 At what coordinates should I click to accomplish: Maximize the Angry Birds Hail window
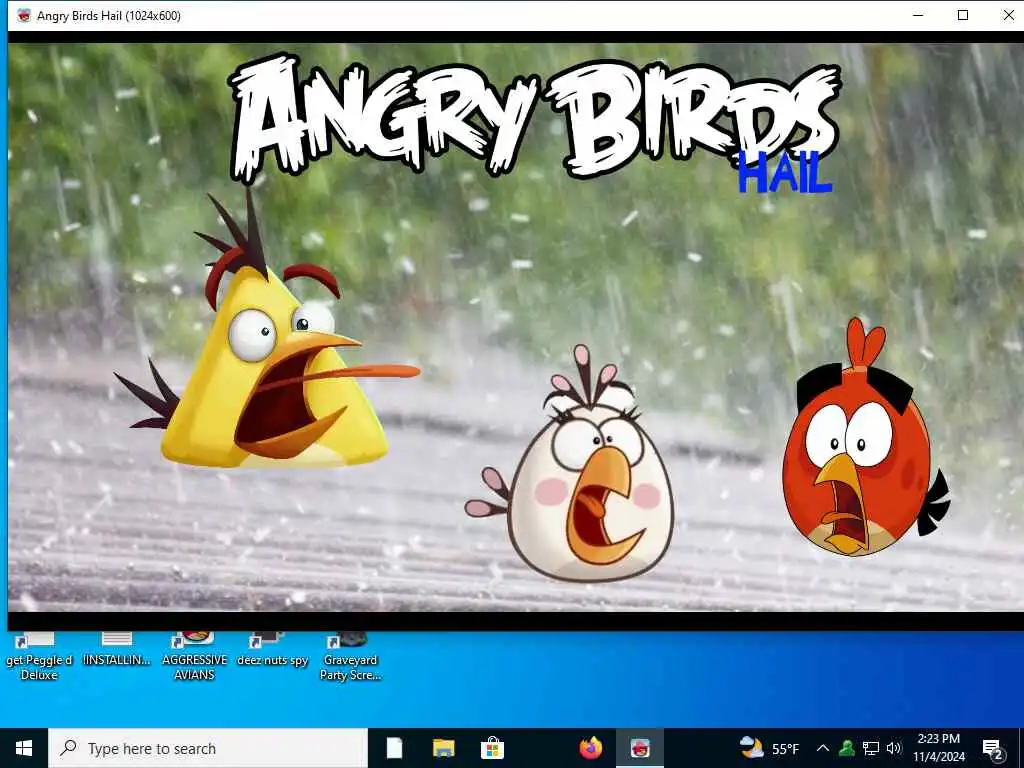tap(963, 15)
